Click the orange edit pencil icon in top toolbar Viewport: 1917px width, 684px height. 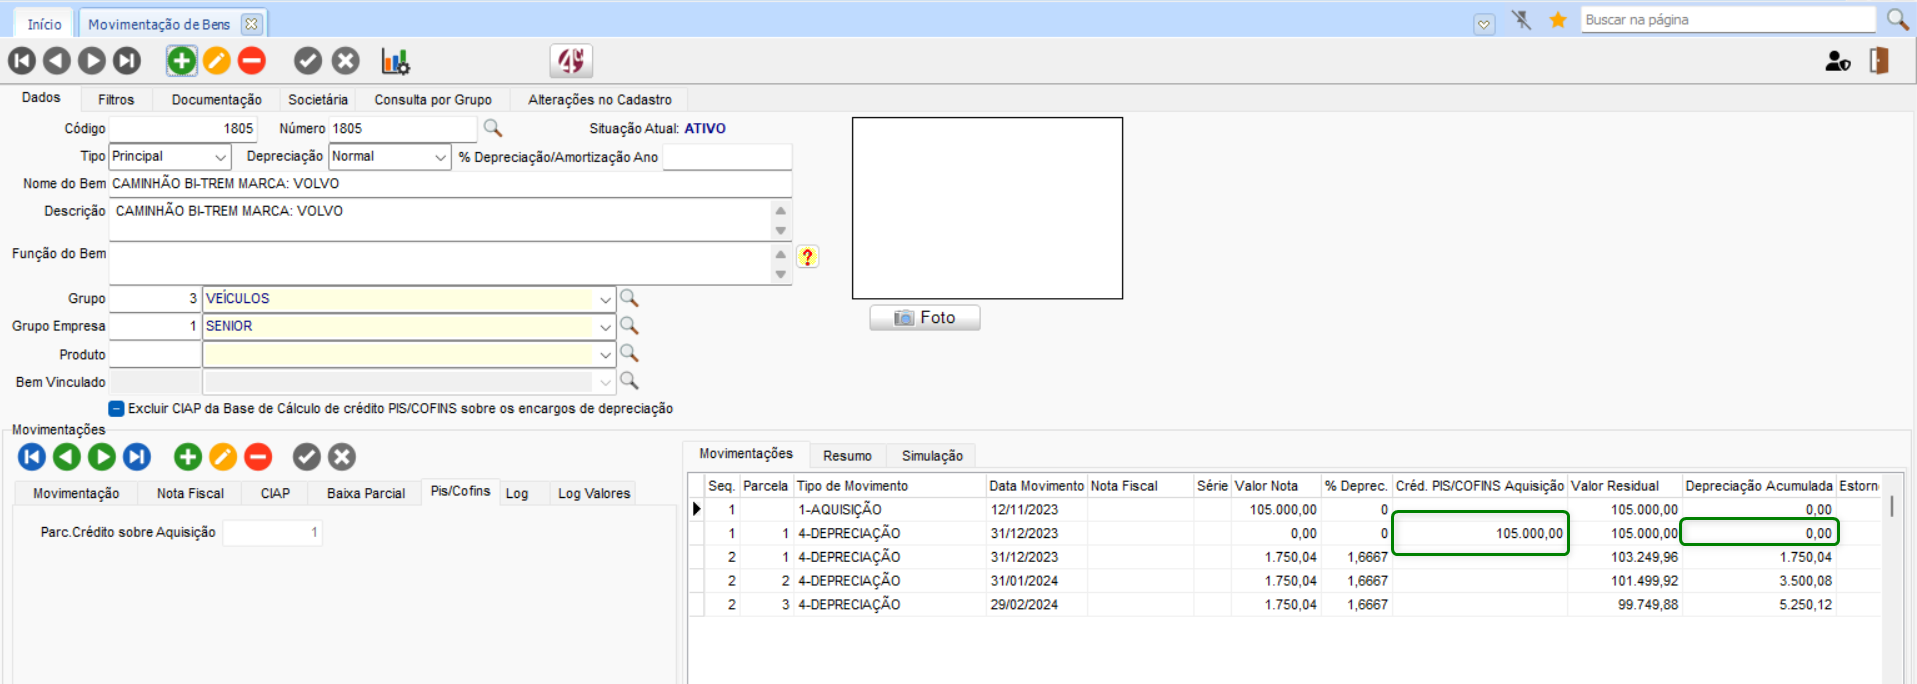point(216,61)
